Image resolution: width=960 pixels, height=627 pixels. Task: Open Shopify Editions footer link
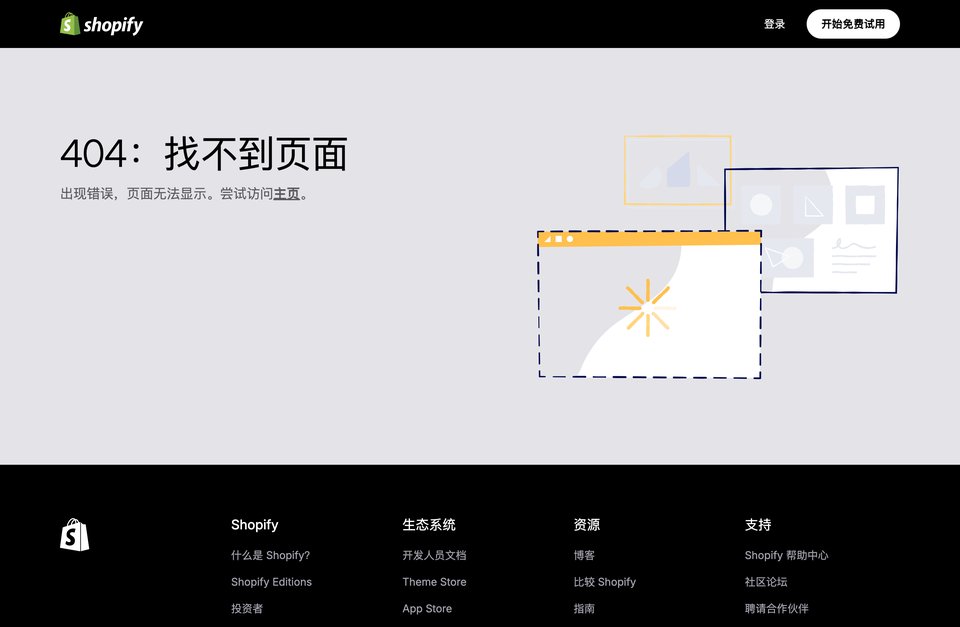point(271,582)
